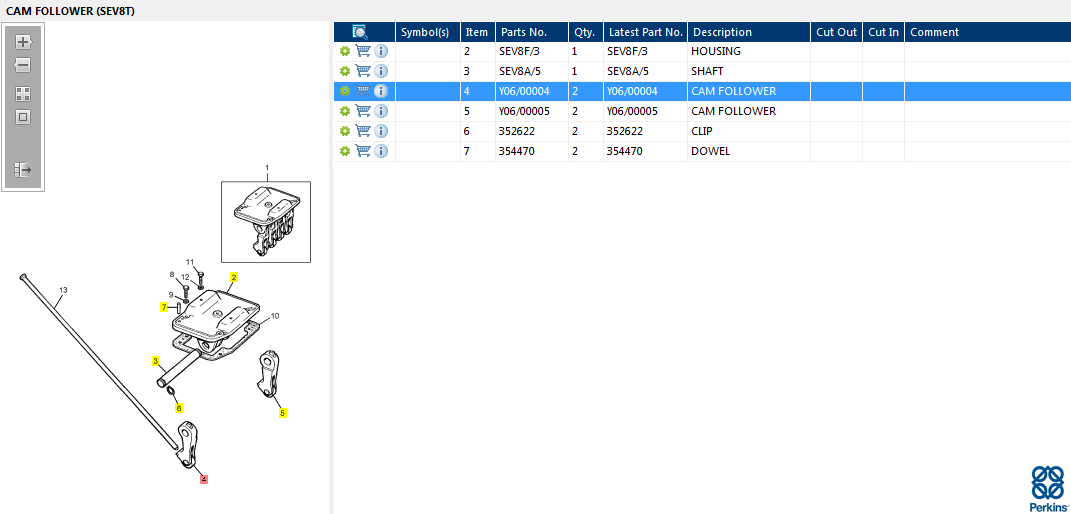
Task: Click callout 11 on the diagram
Action: pyautogui.click(x=191, y=261)
